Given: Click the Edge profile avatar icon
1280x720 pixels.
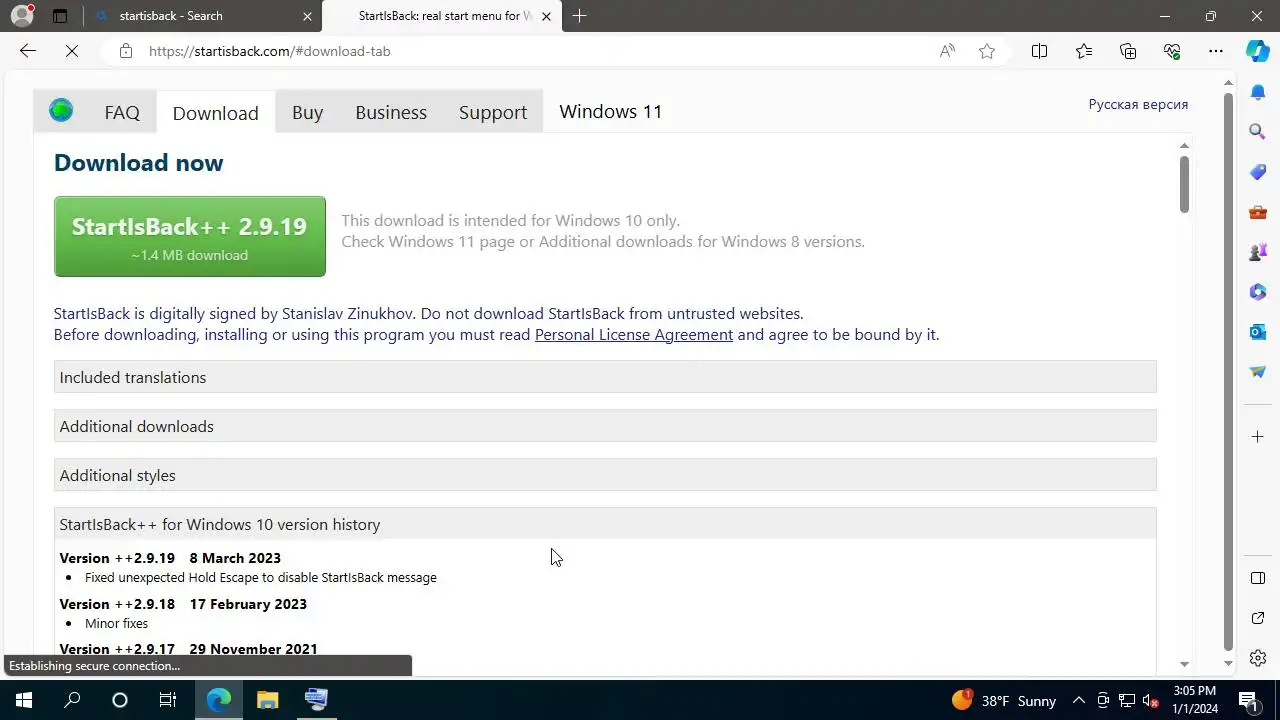Looking at the screenshot, I should point(21,16).
